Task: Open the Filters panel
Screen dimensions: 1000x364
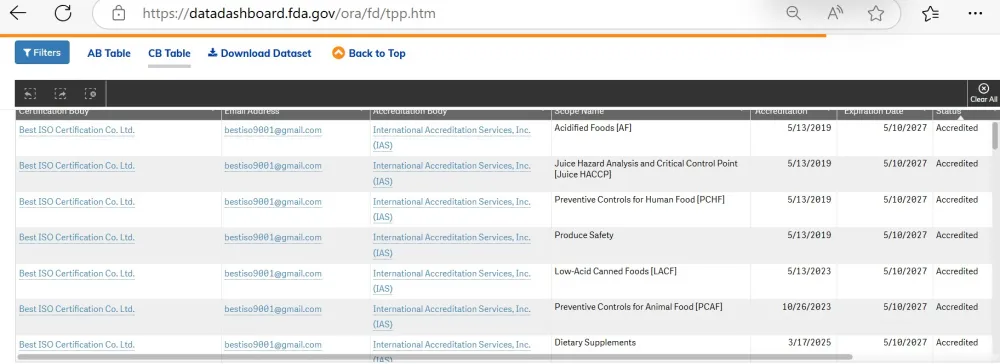Action: tap(42, 52)
